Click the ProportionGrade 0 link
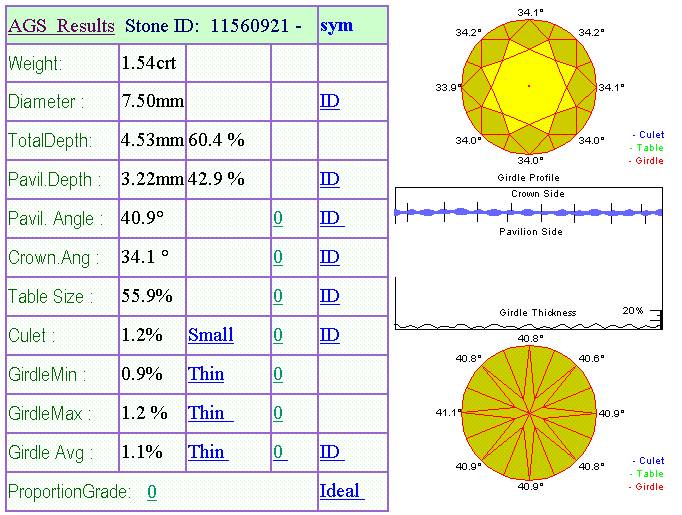 click(152, 492)
